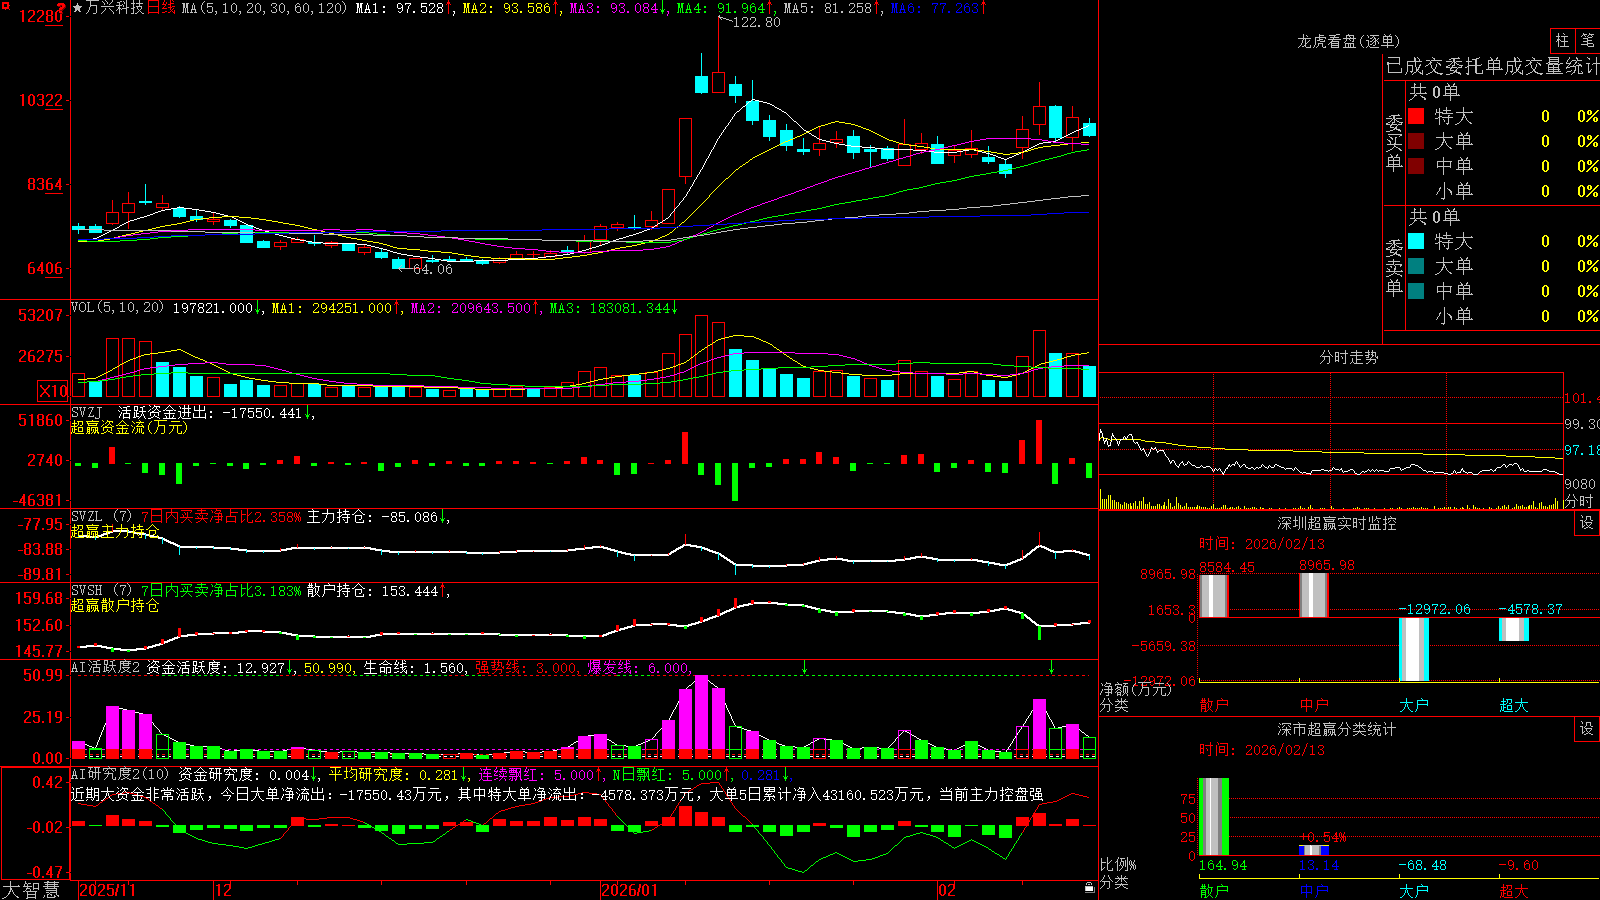Click the 散户 bar valued 8584.45
Viewport: 1600px width, 900px height.
1213,596
